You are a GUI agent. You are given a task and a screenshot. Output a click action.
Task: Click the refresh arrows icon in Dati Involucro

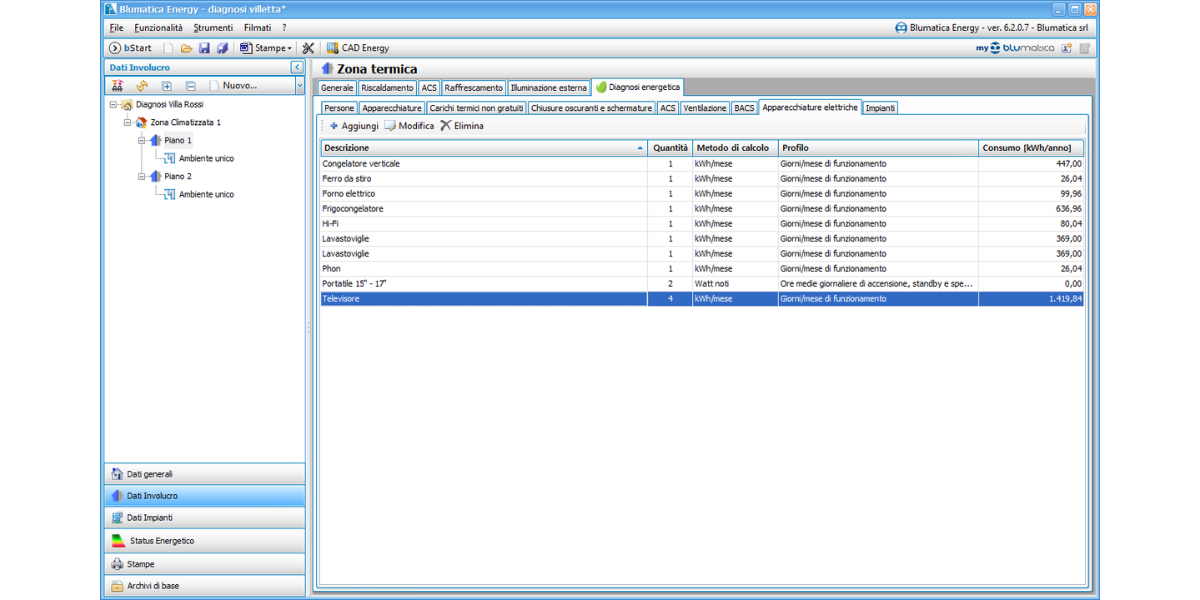[141, 86]
